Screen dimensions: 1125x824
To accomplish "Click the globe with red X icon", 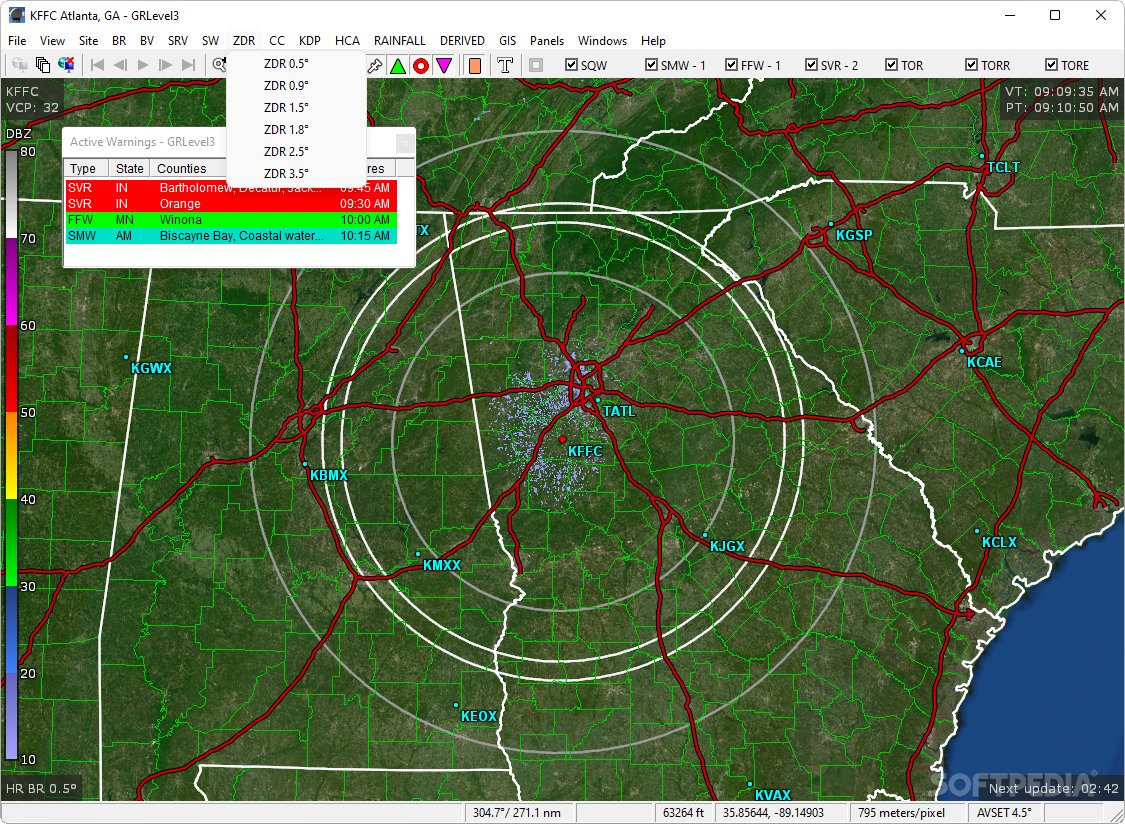I will 65,65.
